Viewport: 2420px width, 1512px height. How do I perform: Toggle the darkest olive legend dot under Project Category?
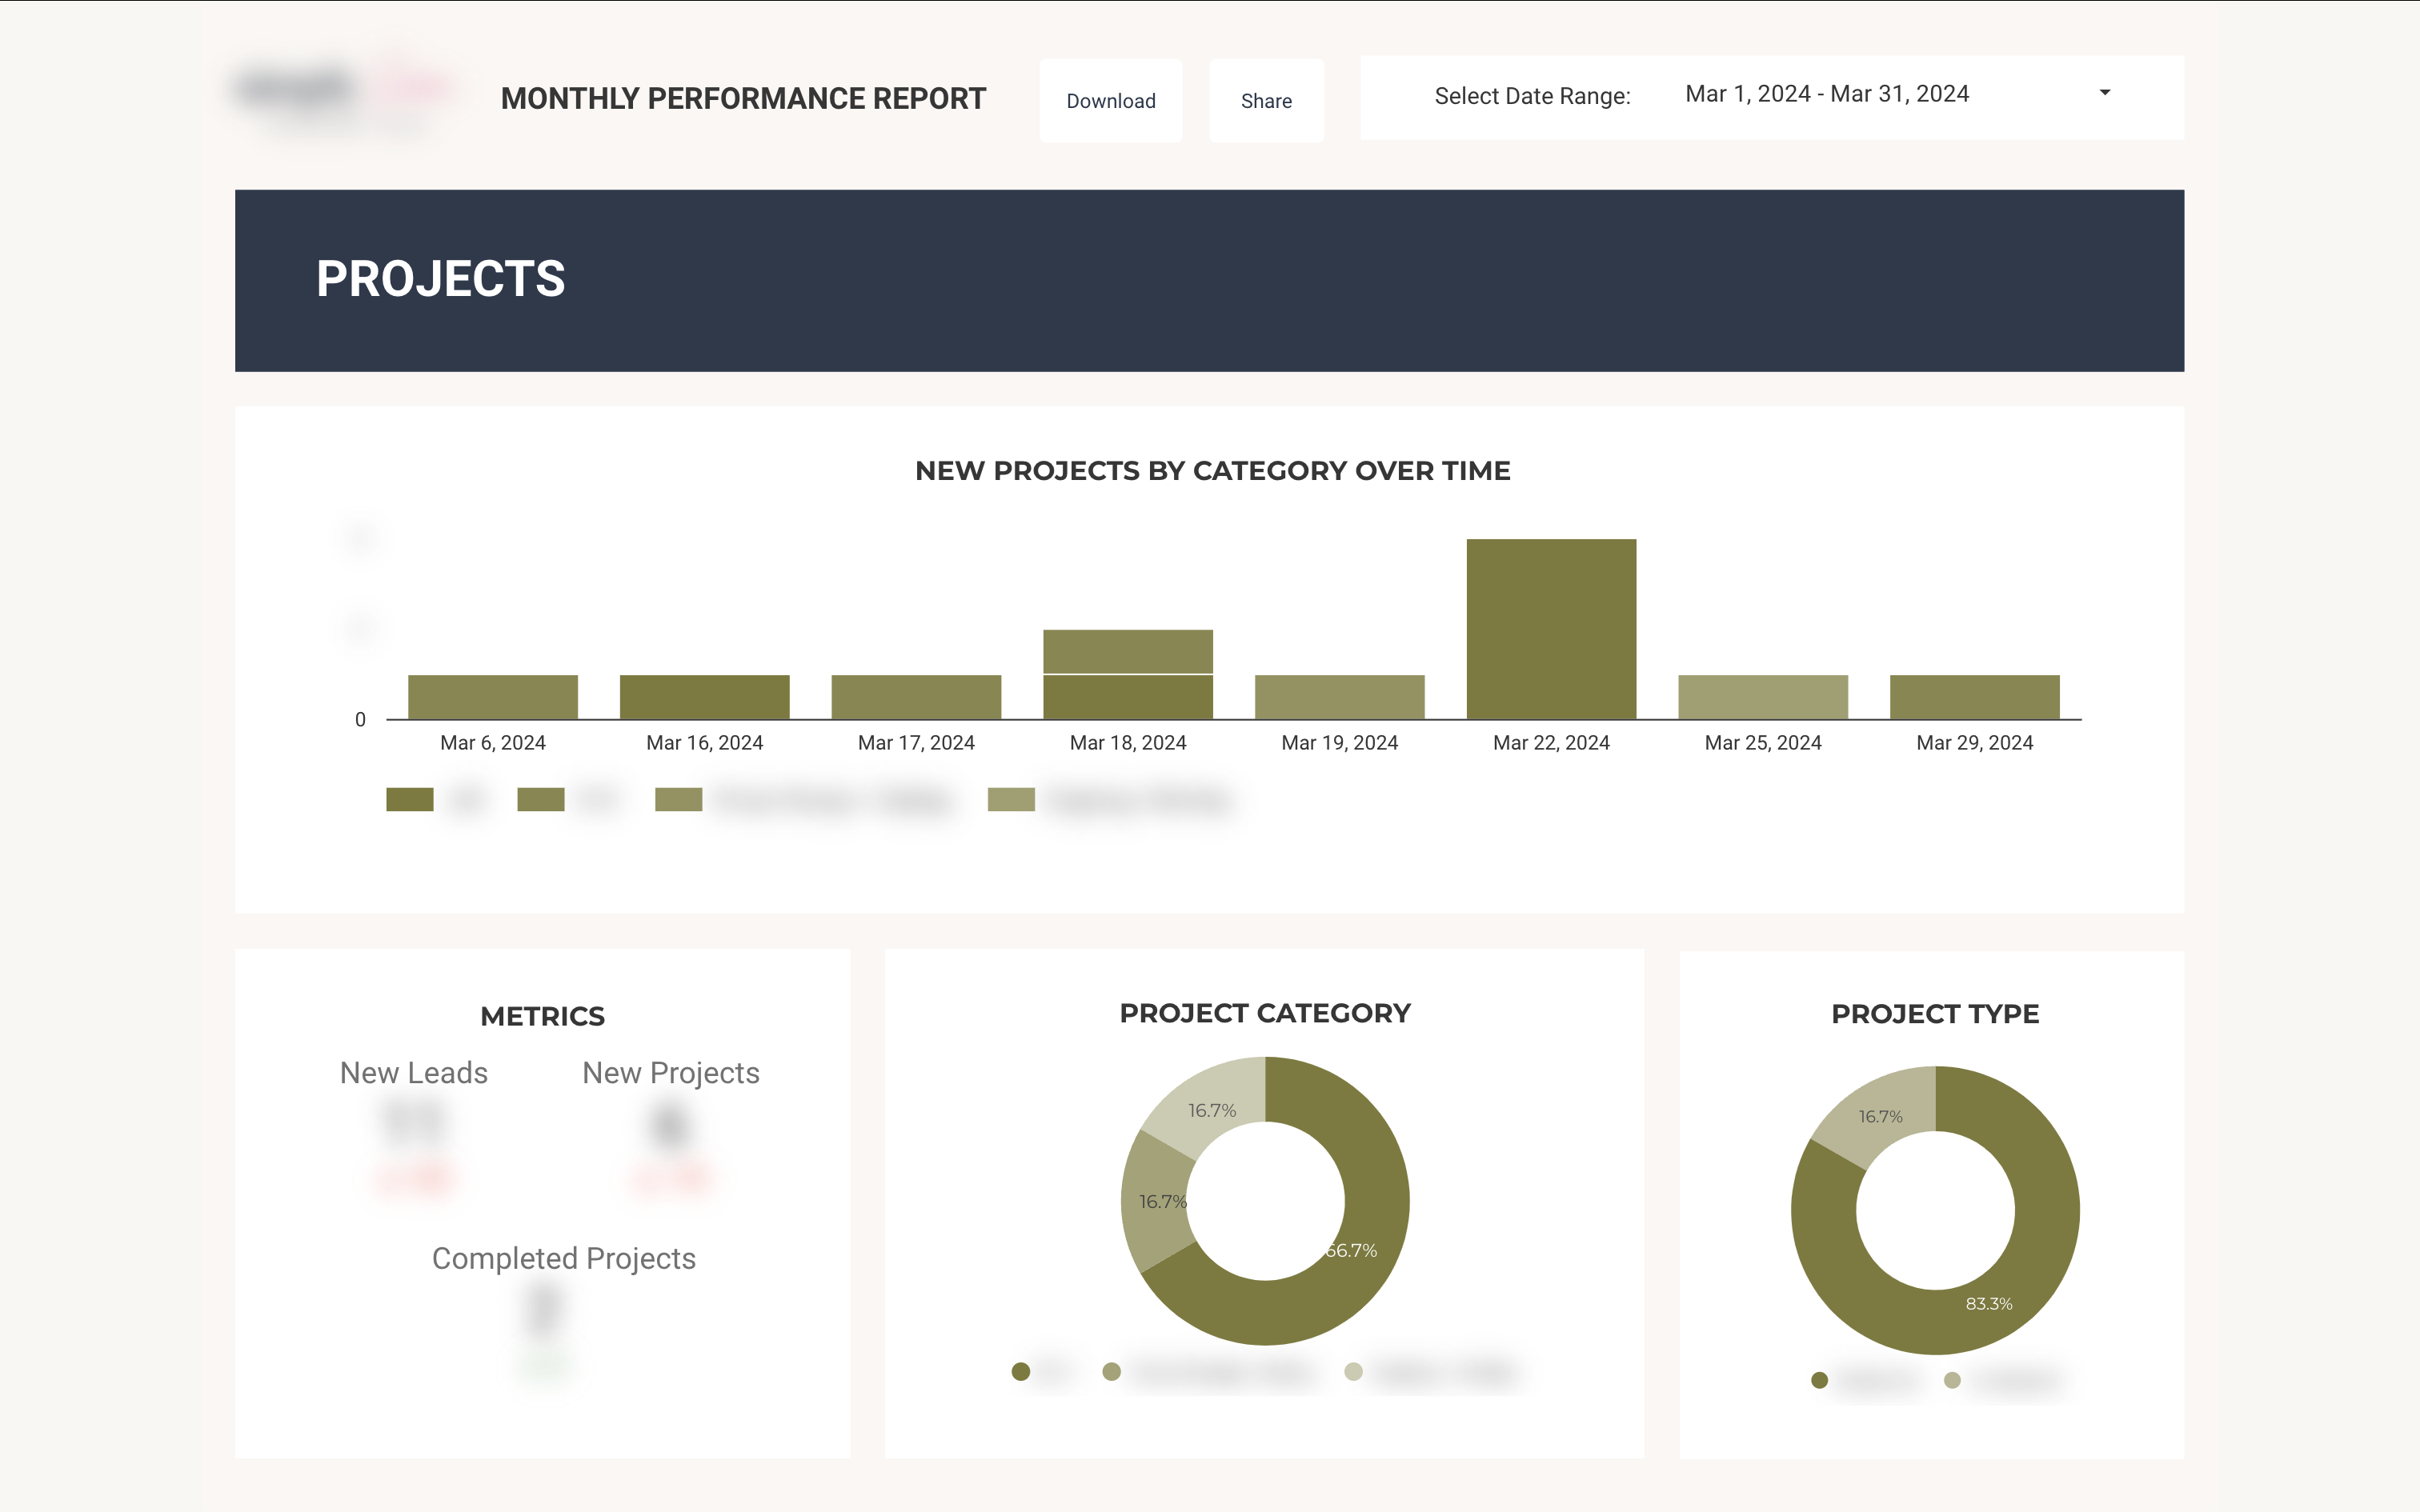(x=1021, y=1371)
